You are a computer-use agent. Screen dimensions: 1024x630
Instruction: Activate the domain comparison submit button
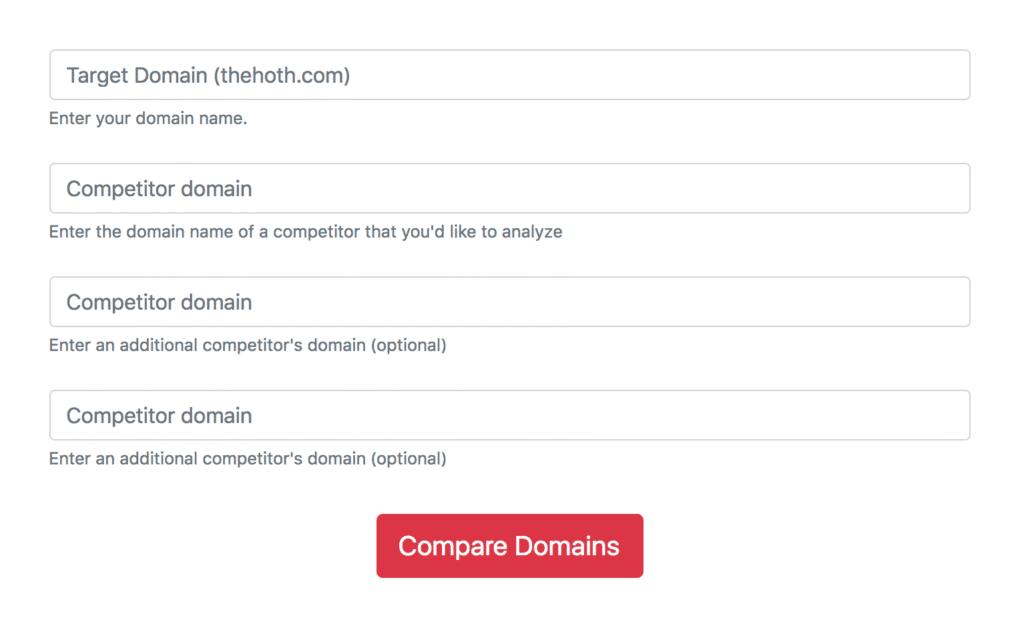[x=510, y=545]
